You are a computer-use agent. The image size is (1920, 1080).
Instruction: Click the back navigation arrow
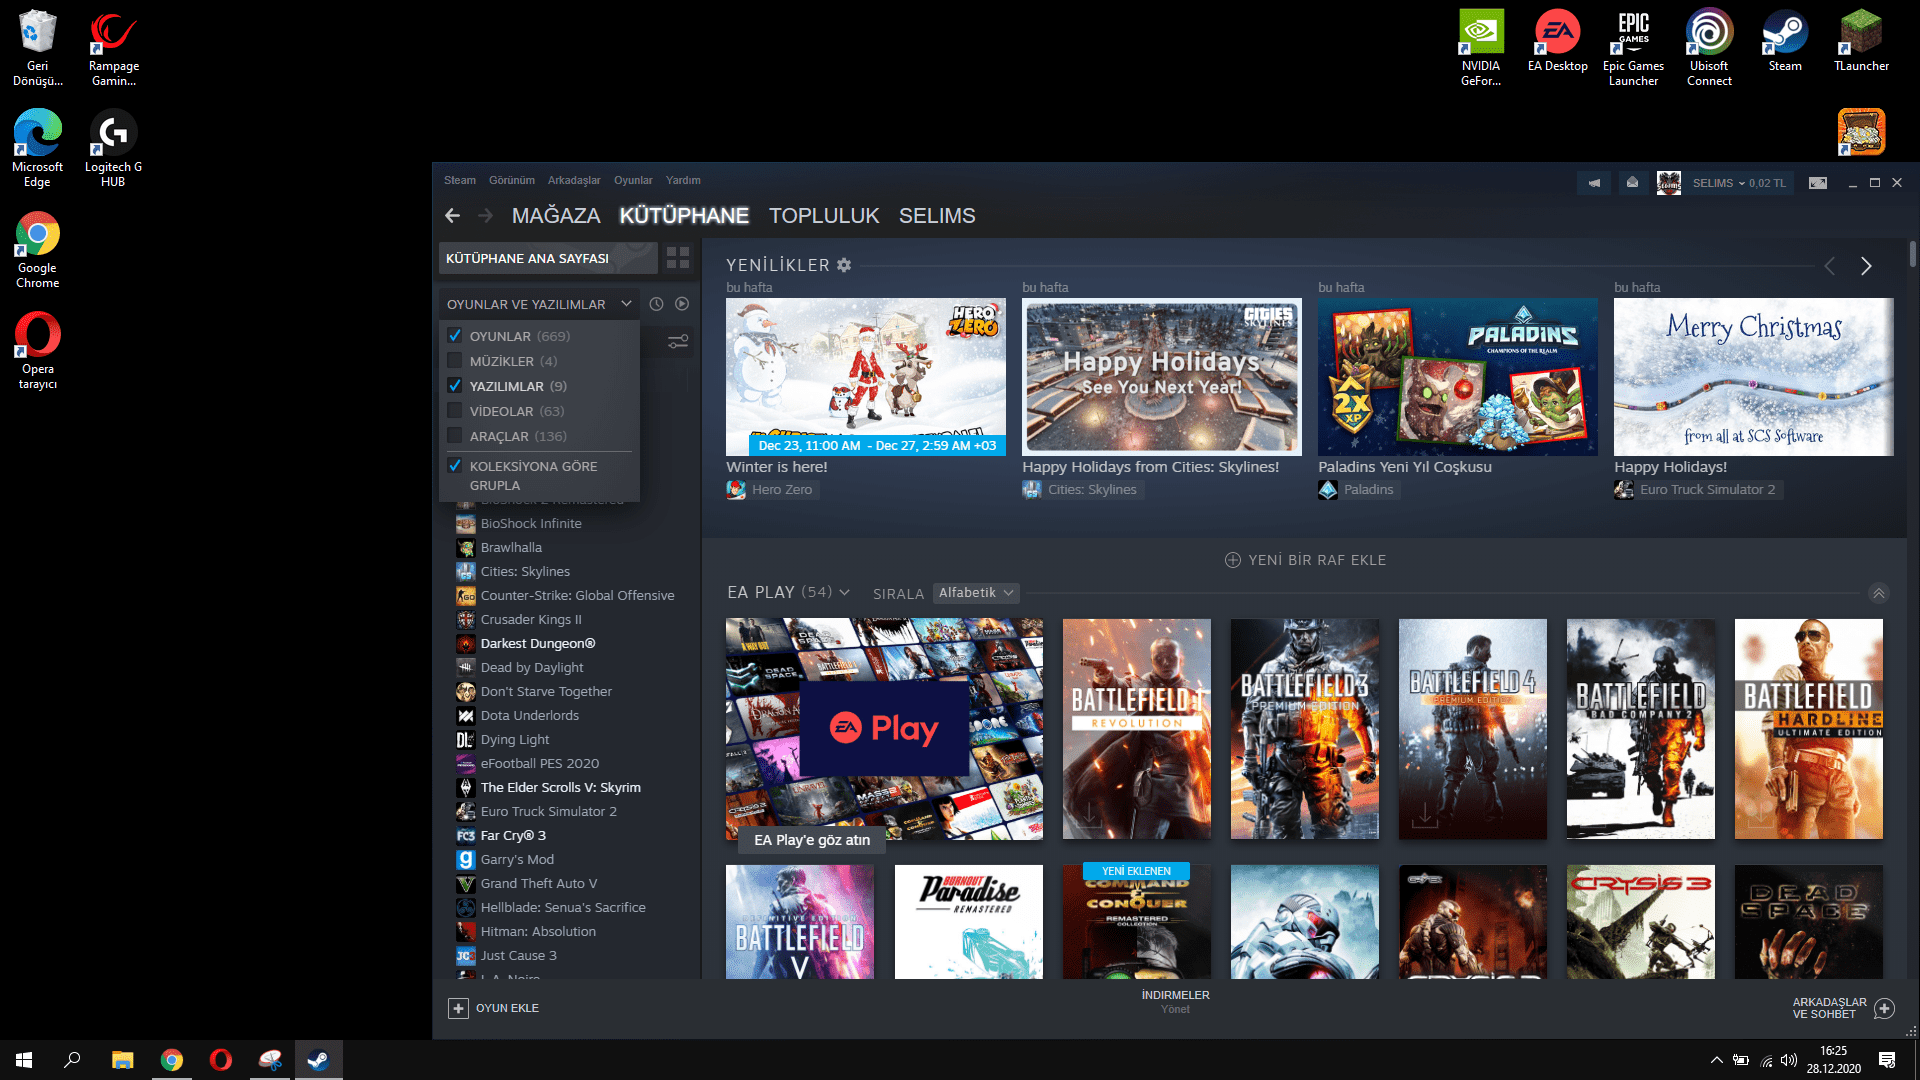453,216
